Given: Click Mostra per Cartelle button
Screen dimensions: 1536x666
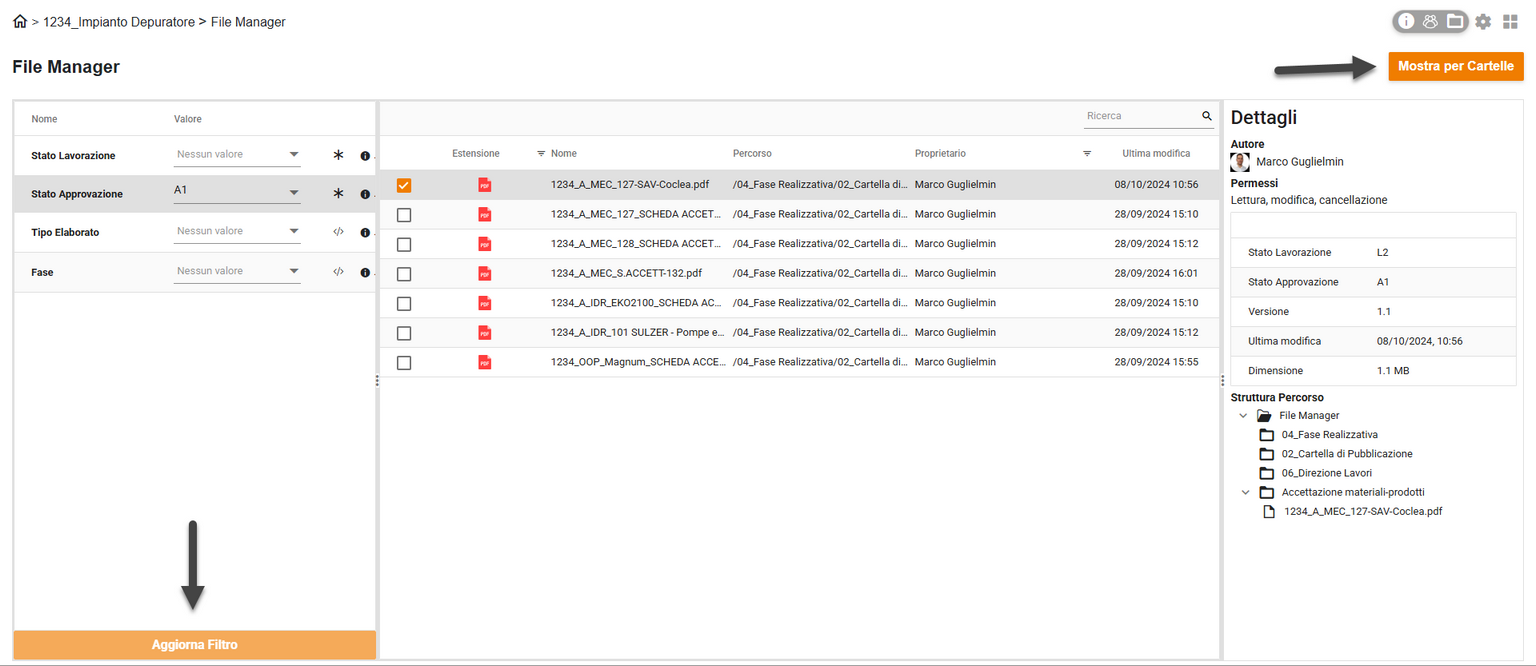Looking at the screenshot, I should coord(1456,66).
